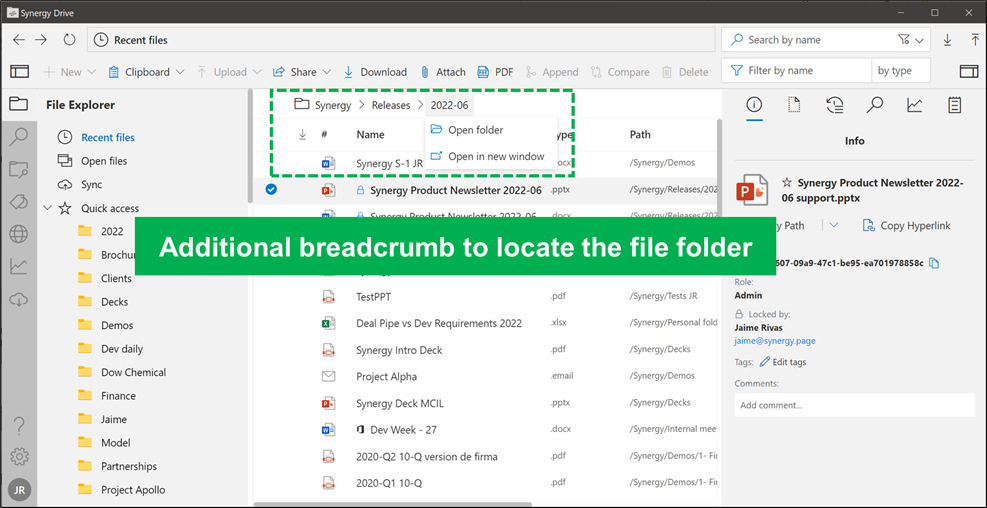Viewport: 987px width, 508px height.
Task: Open the Project Apollo quick access folder
Action: pyautogui.click(x=133, y=490)
